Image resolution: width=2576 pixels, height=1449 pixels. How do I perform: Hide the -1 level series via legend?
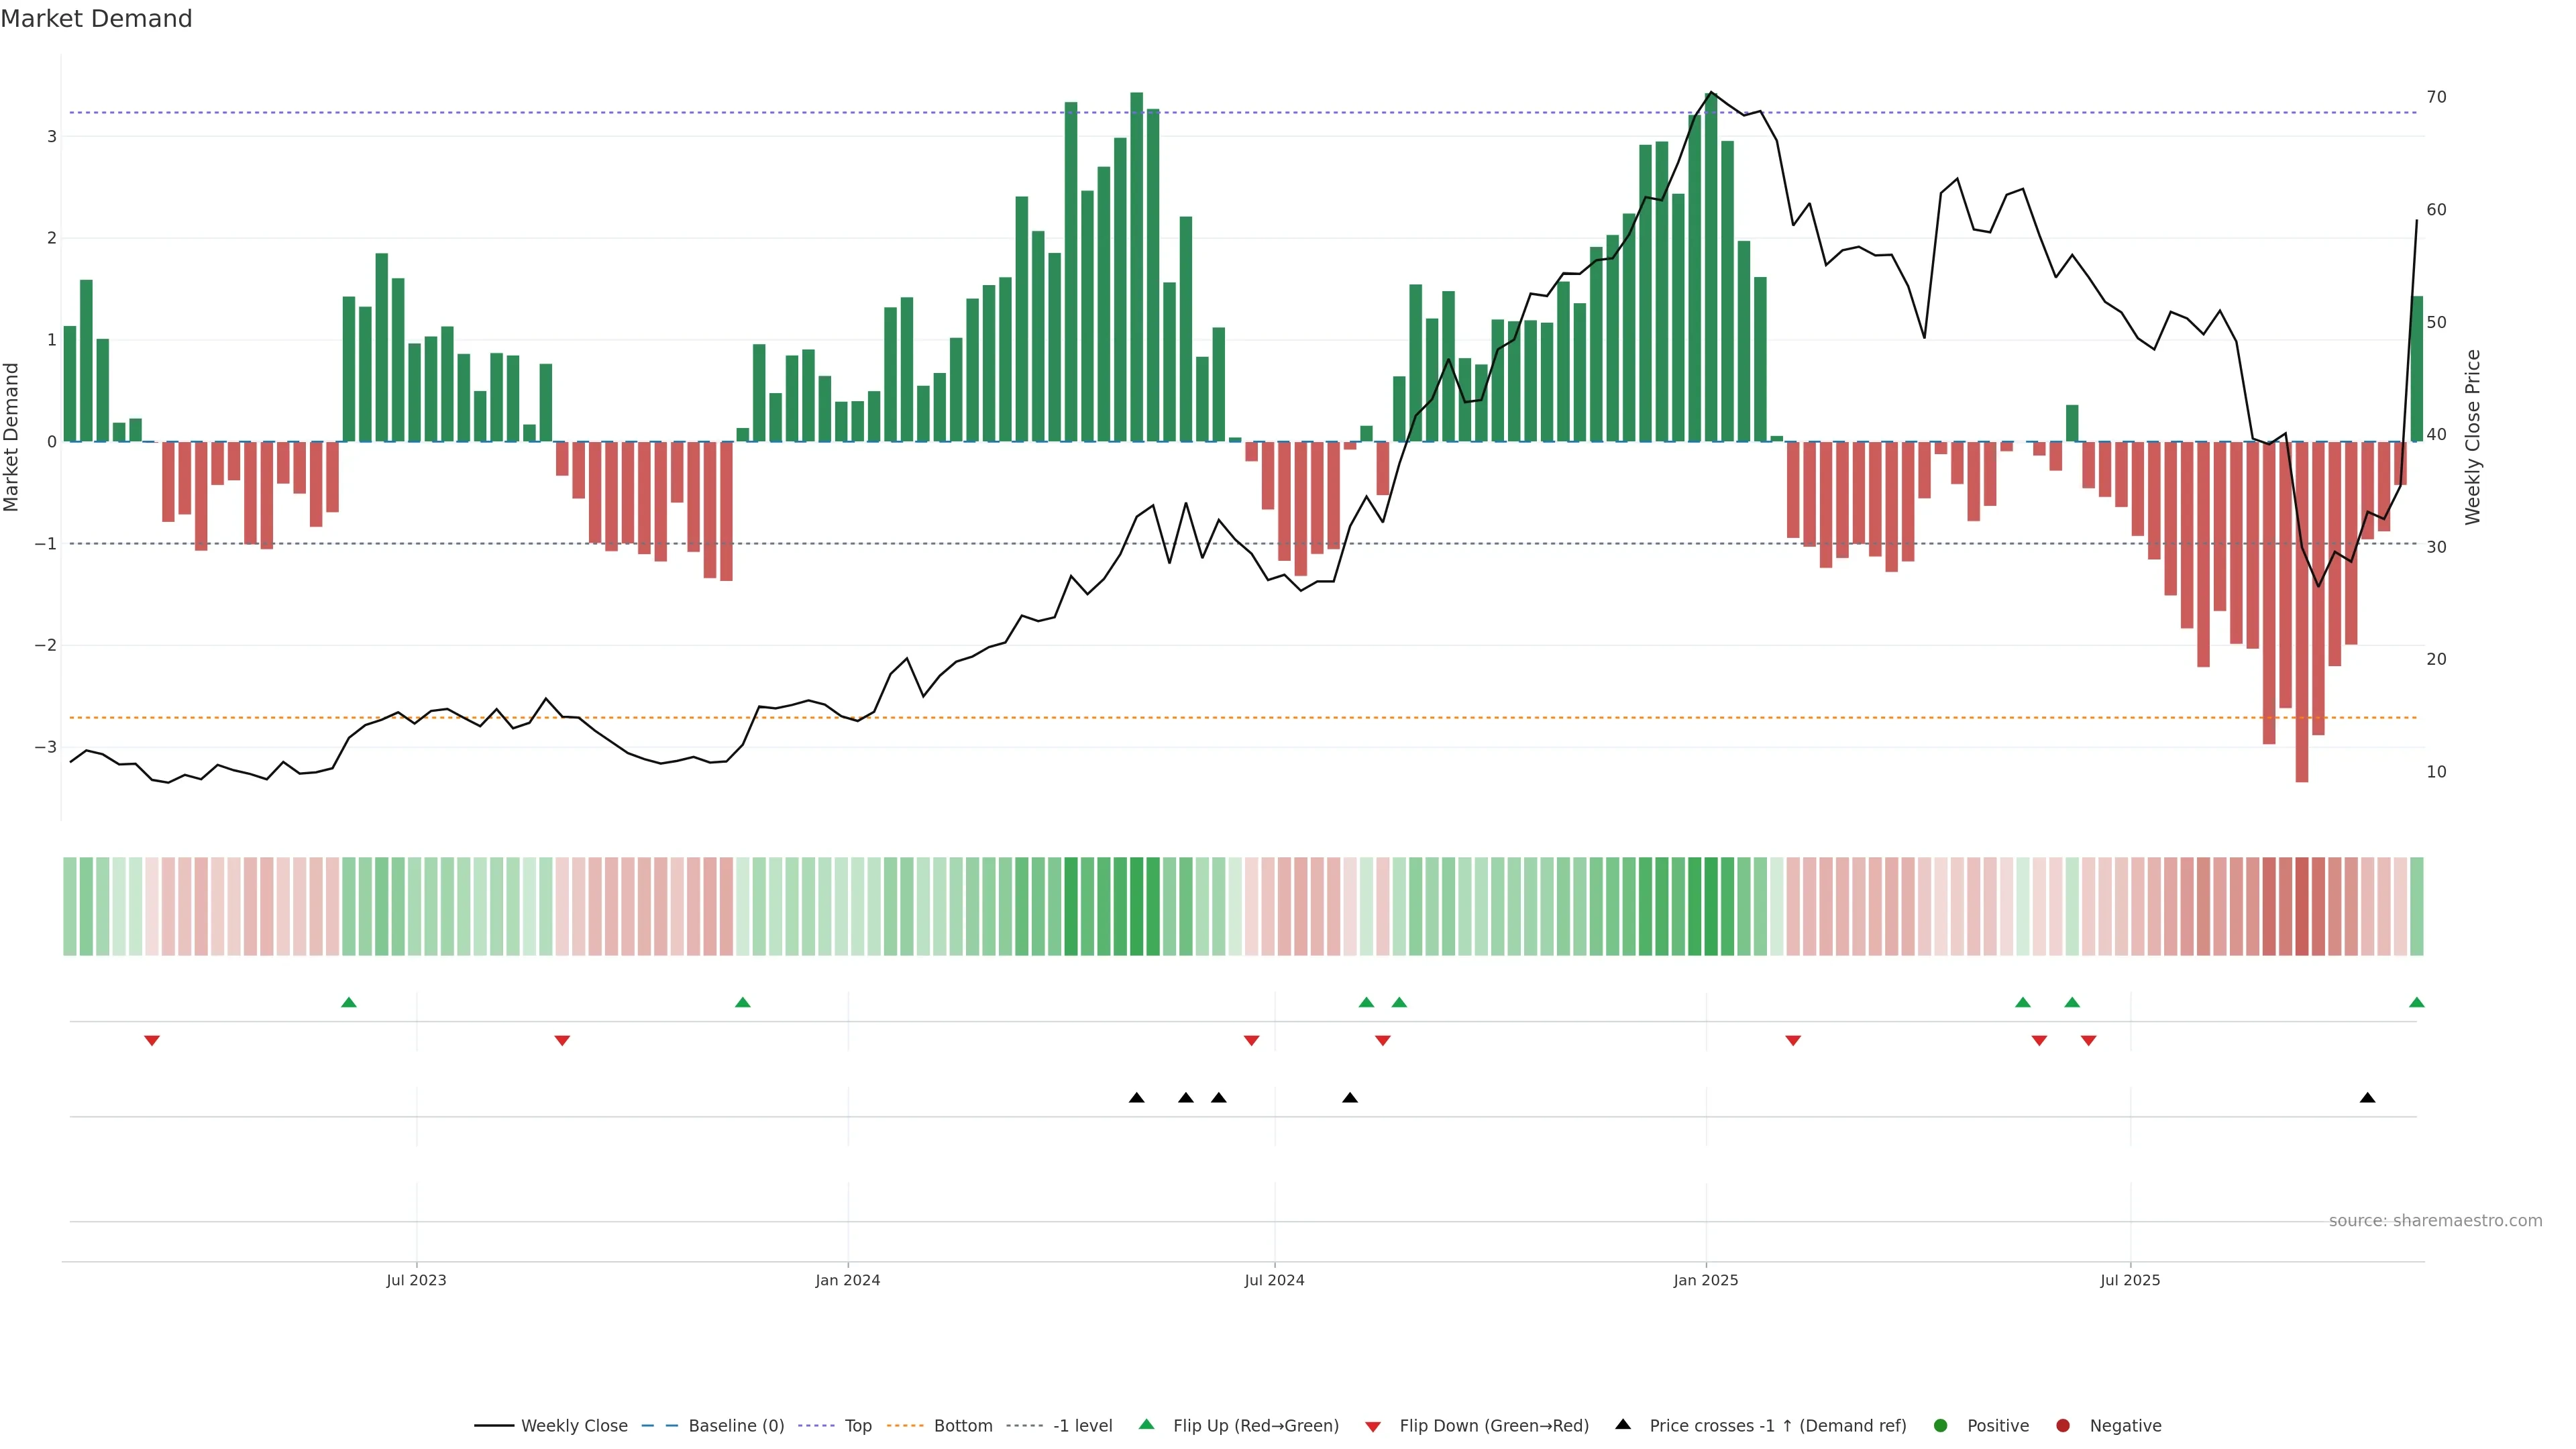tap(1082, 1425)
